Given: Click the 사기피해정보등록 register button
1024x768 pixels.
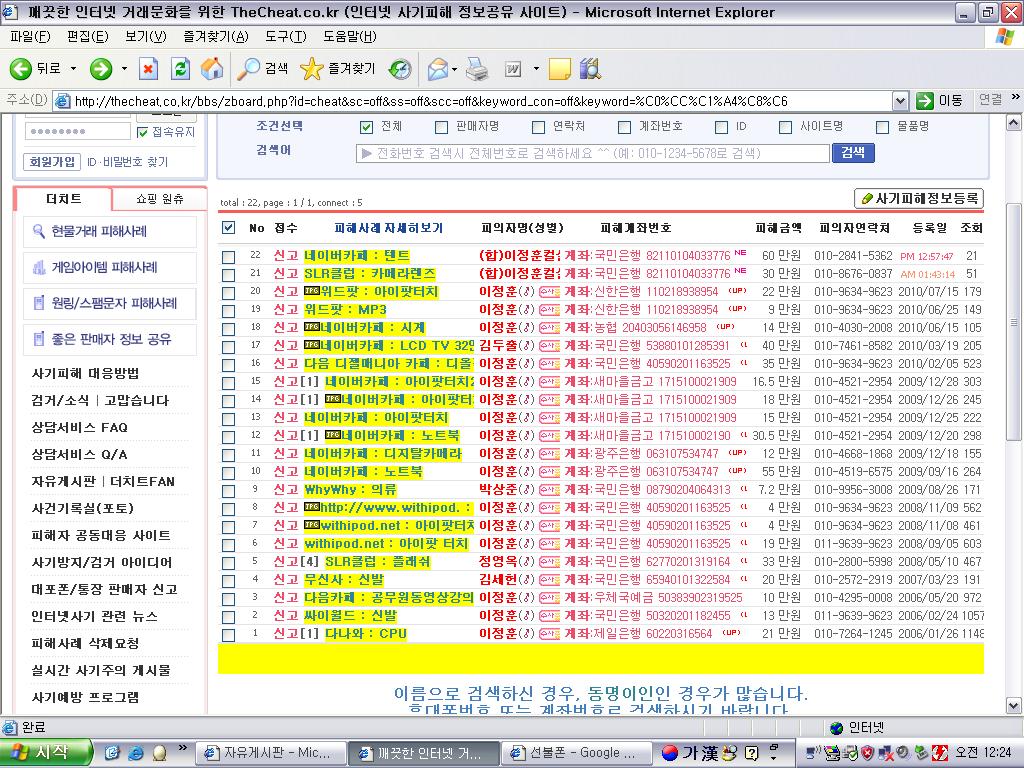Looking at the screenshot, I should 919,199.
